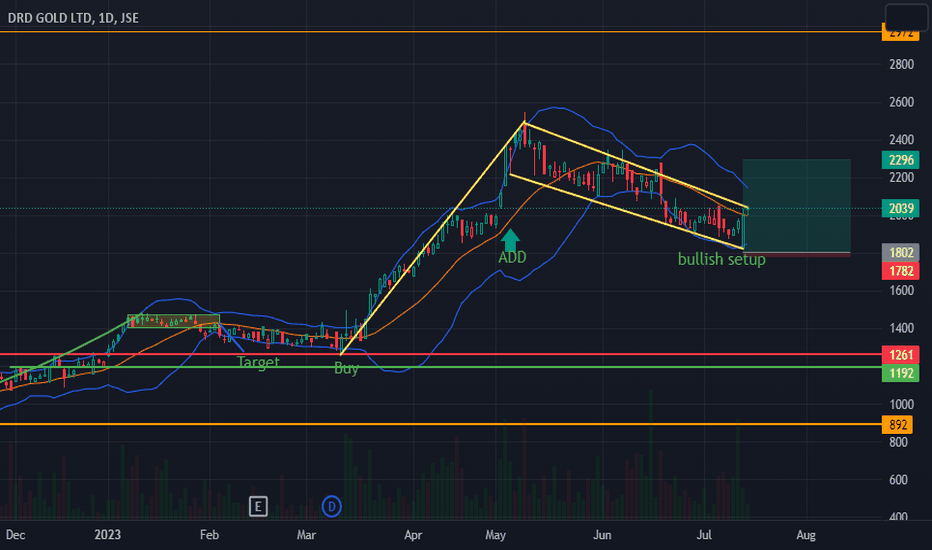This screenshot has height=550, width=932.
Task: Select the 1192 green line price label
Action: tap(900, 373)
